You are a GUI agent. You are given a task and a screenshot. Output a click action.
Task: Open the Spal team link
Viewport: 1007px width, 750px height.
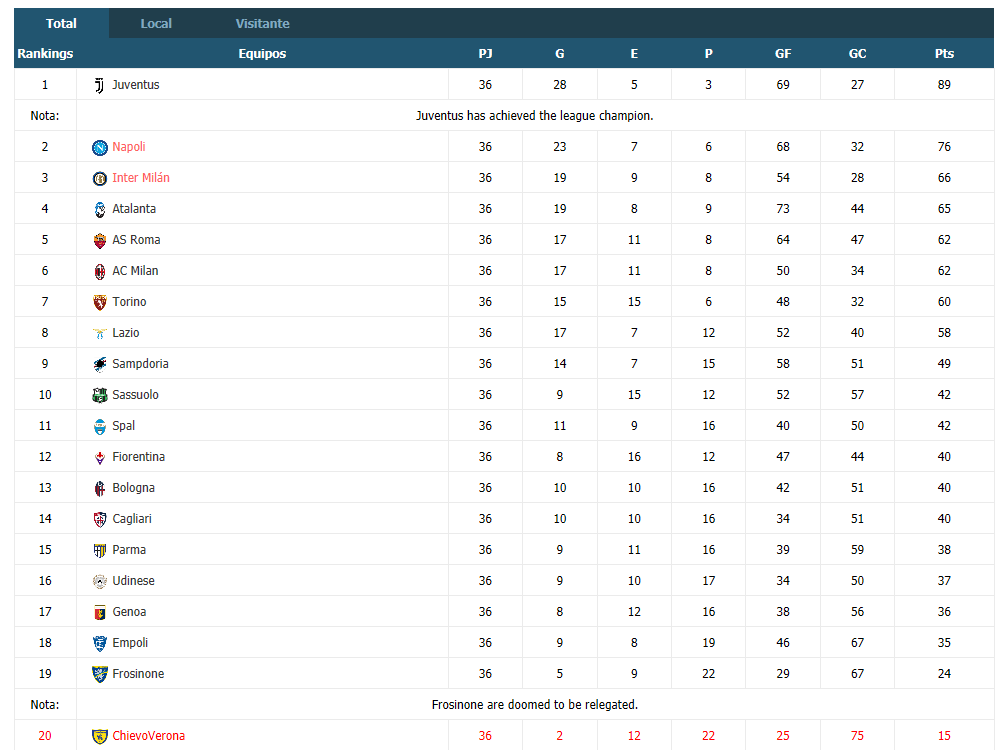[x=123, y=426]
